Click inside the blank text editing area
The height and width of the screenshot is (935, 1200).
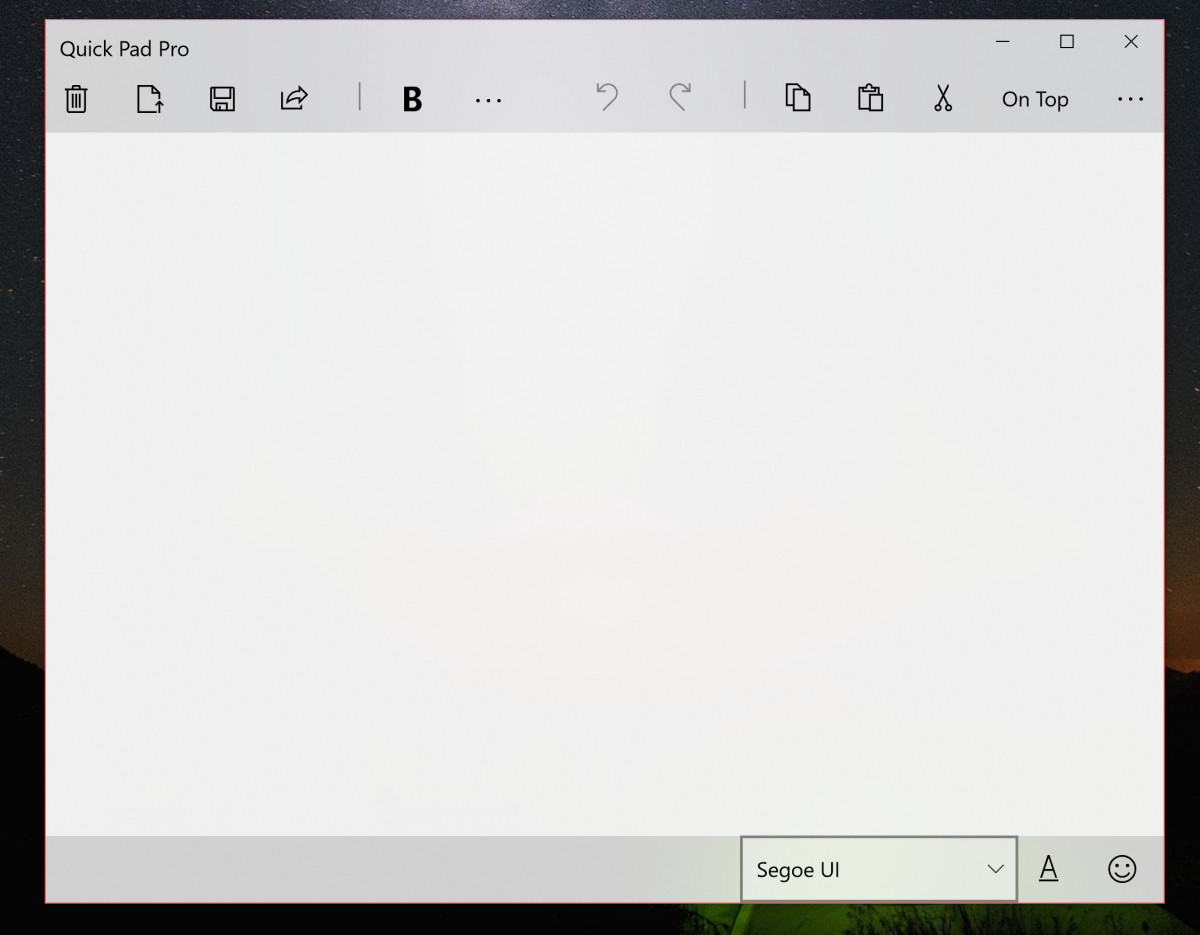[604, 484]
